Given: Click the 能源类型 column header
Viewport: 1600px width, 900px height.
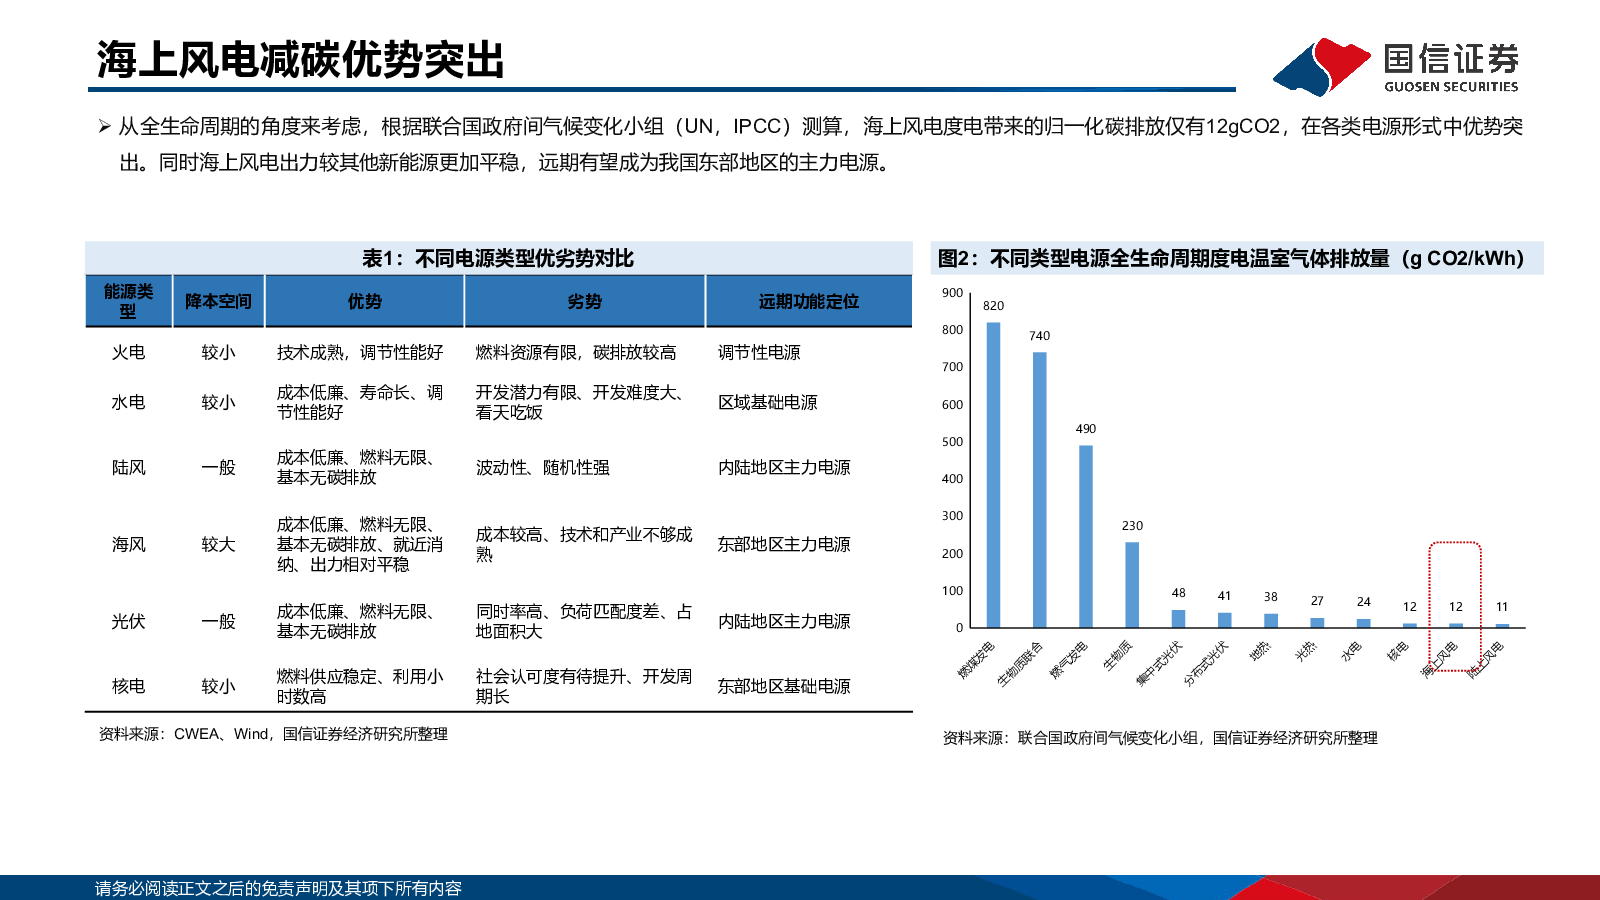Looking at the screenshot, I should [128, 301].
